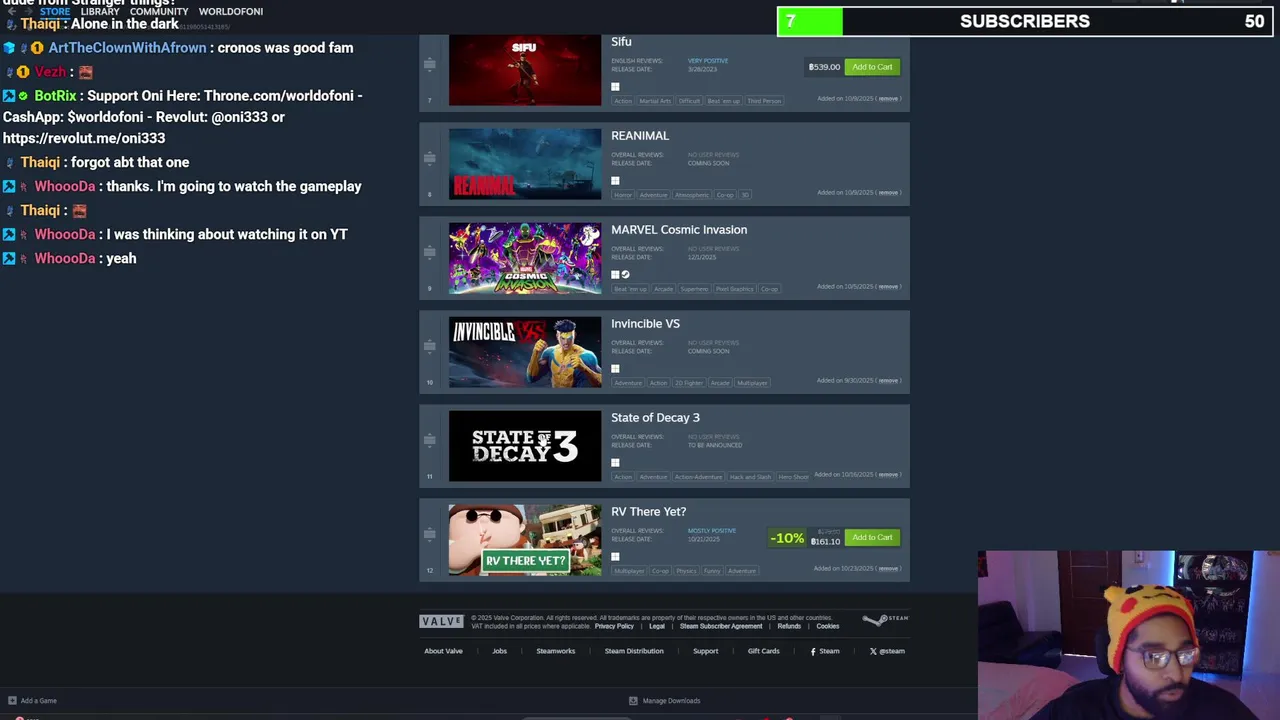Screen dimensions: 1280x720
Task: Click the drag handle on the Sifu row
Action: pyautogui.click(x=429, y=64)
